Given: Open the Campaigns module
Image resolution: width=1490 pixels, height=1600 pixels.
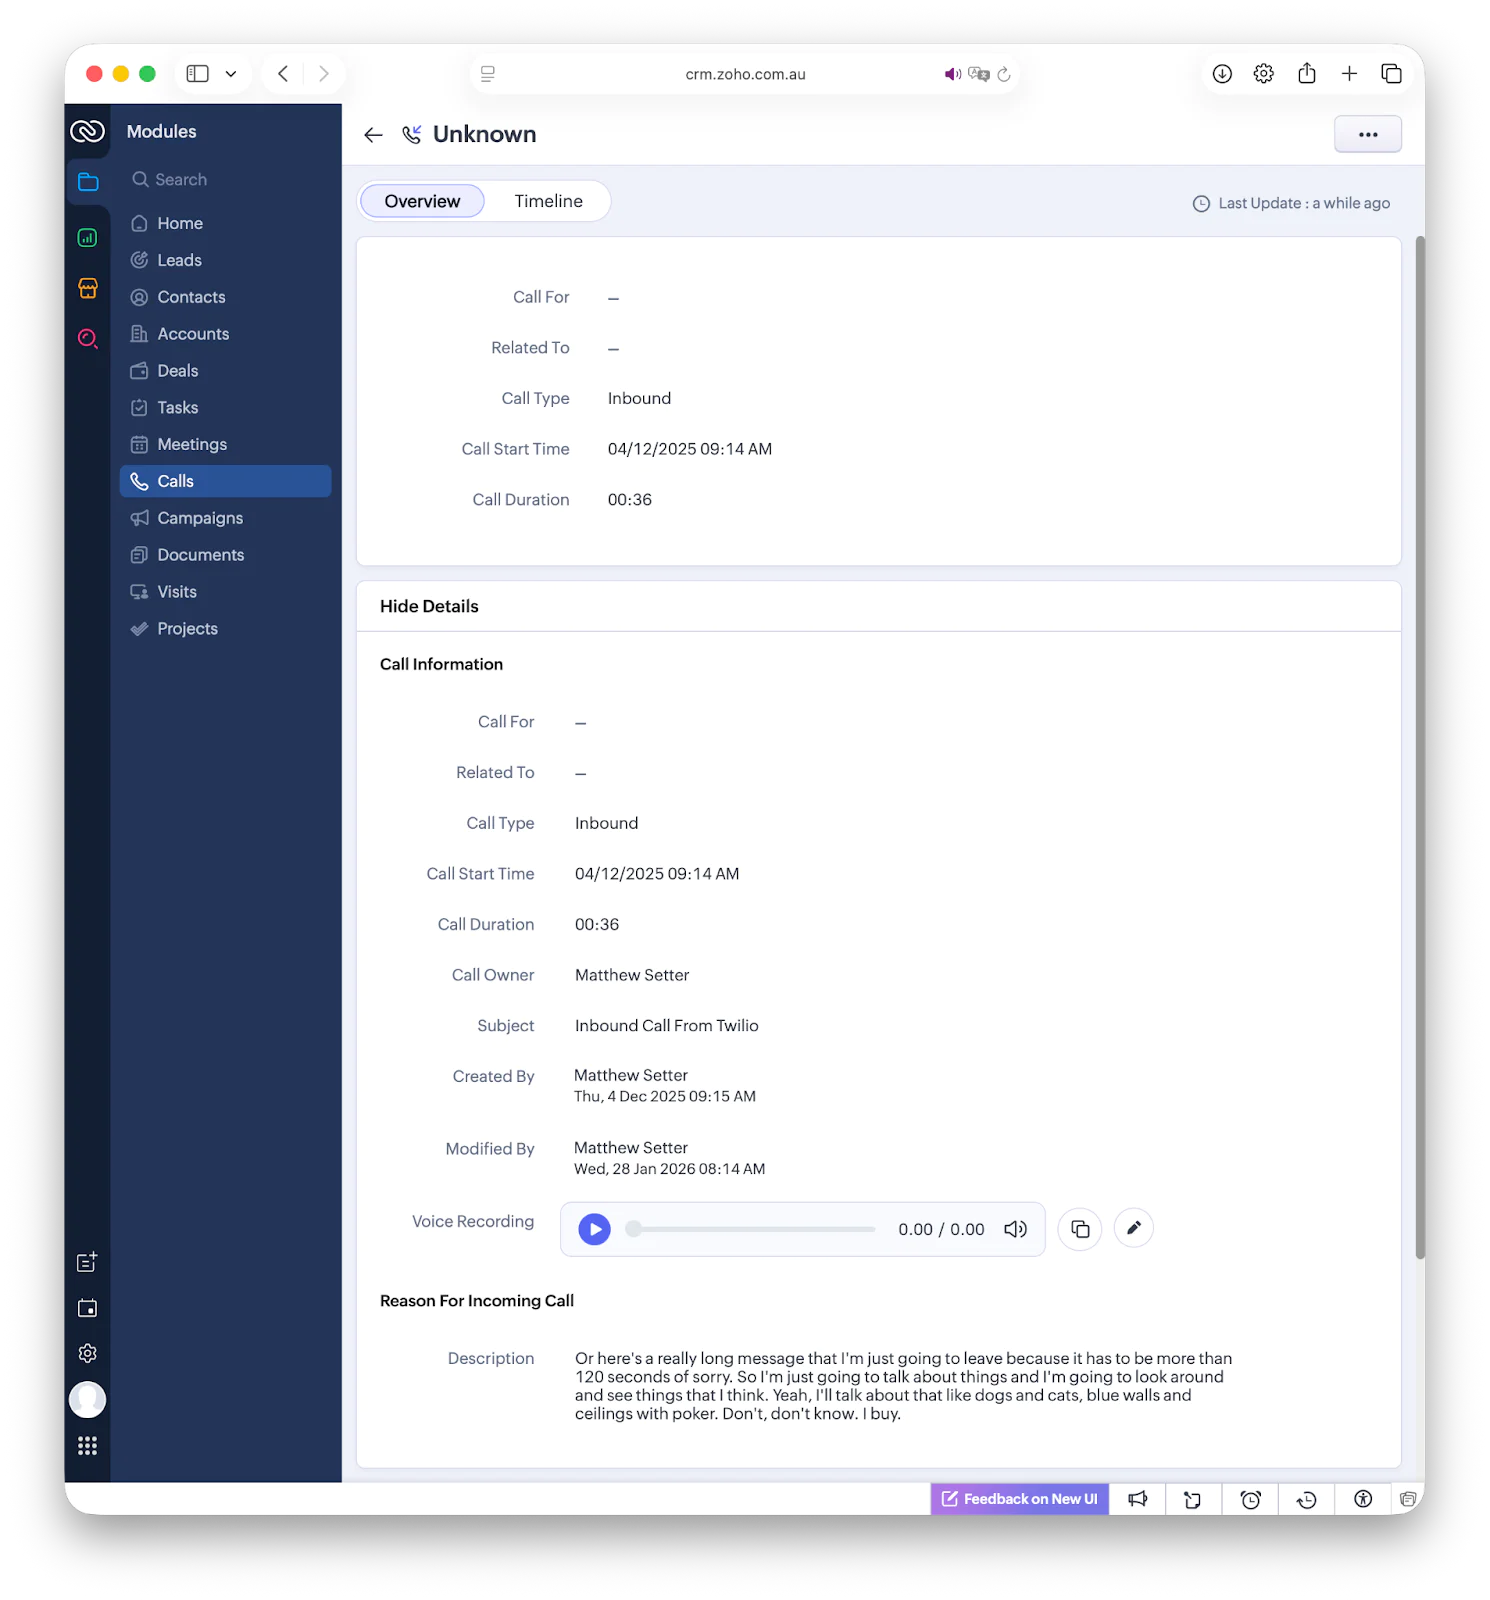Looking at the screenshot, I should [225, 518].
